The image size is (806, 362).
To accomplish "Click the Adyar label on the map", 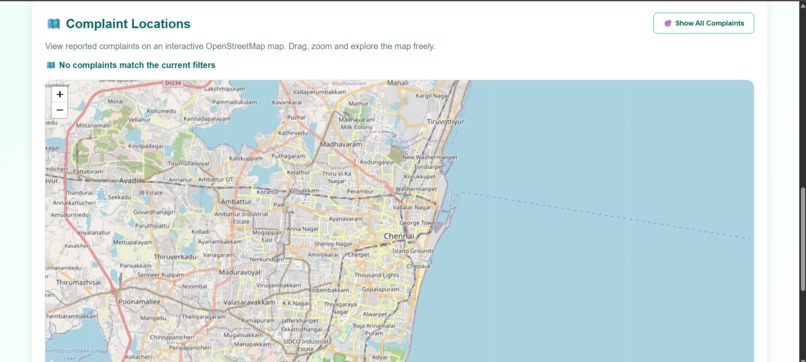I will [379, 356].
